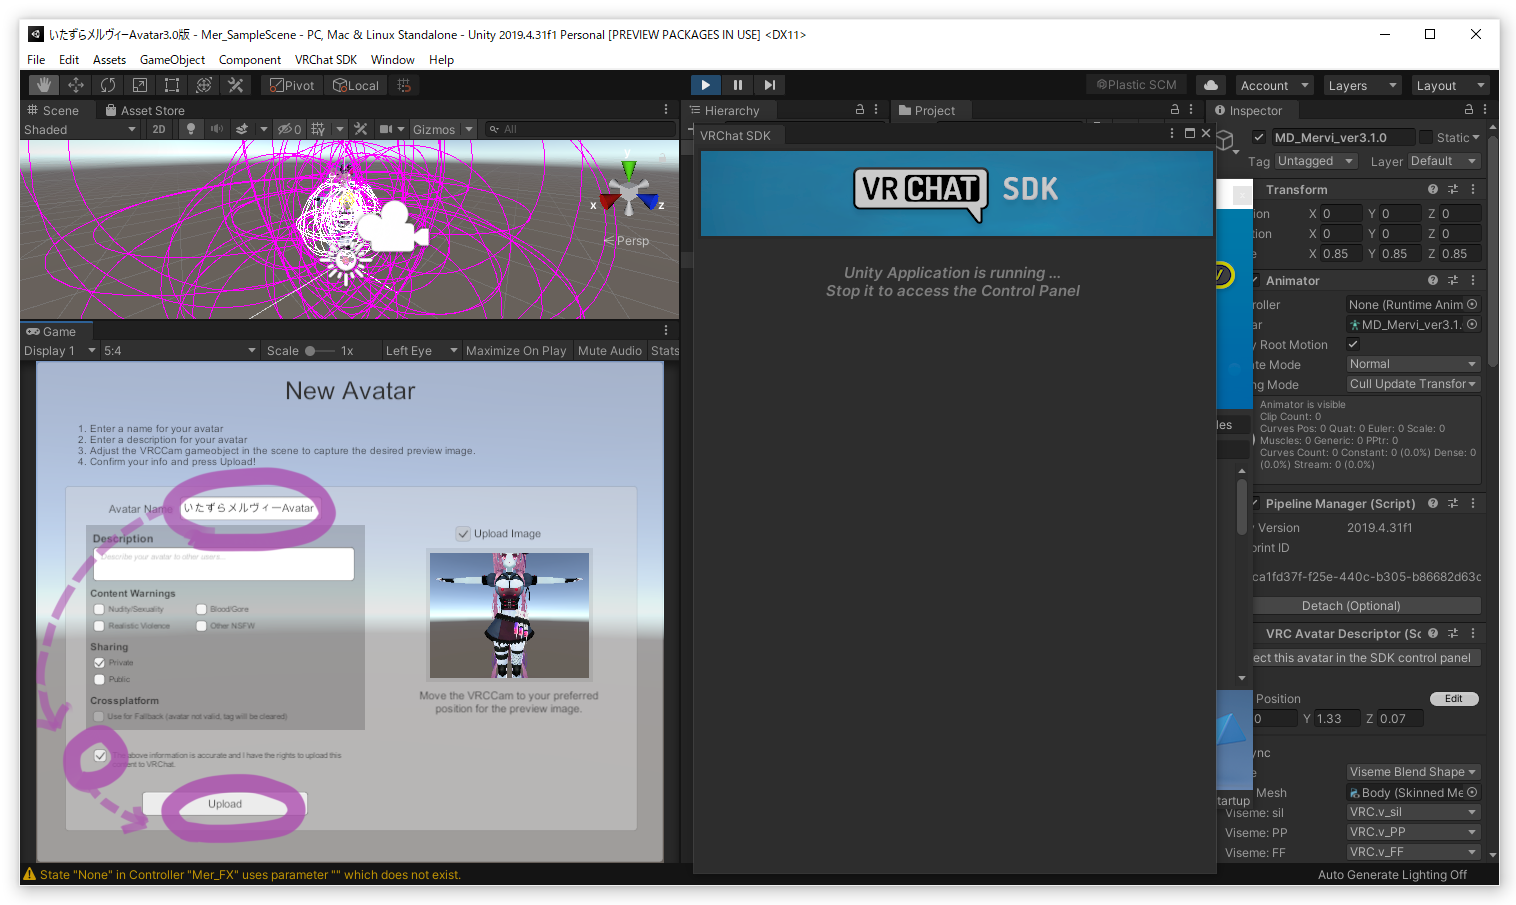The image size is (1516, 905).
Task: Adjust the Game view Scale slider
Action: click(x=320, y=351)
